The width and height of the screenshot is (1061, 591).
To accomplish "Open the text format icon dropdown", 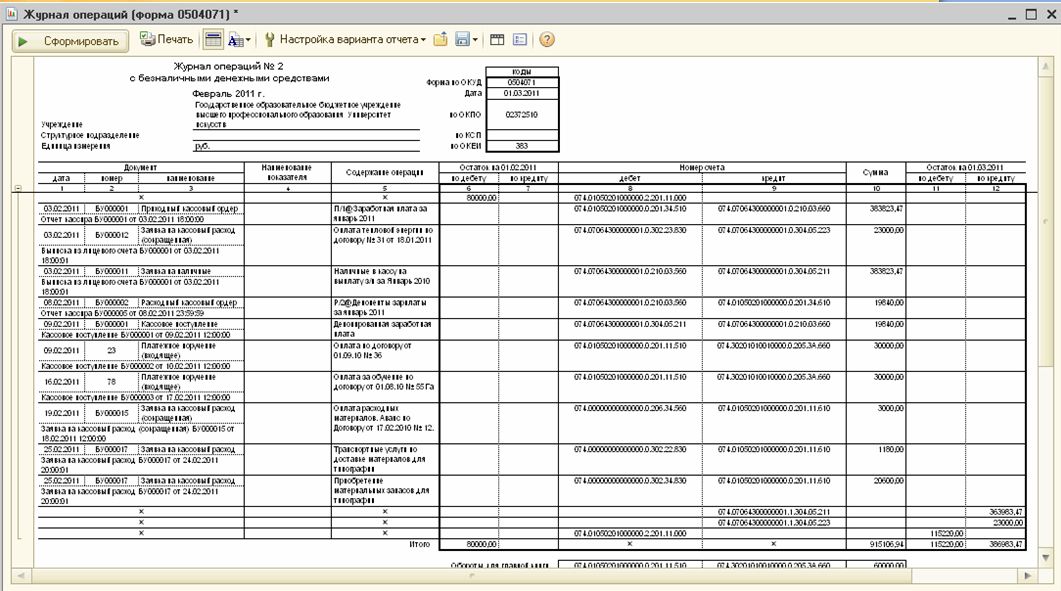I will pyautogui.click(x=238, y=40).
